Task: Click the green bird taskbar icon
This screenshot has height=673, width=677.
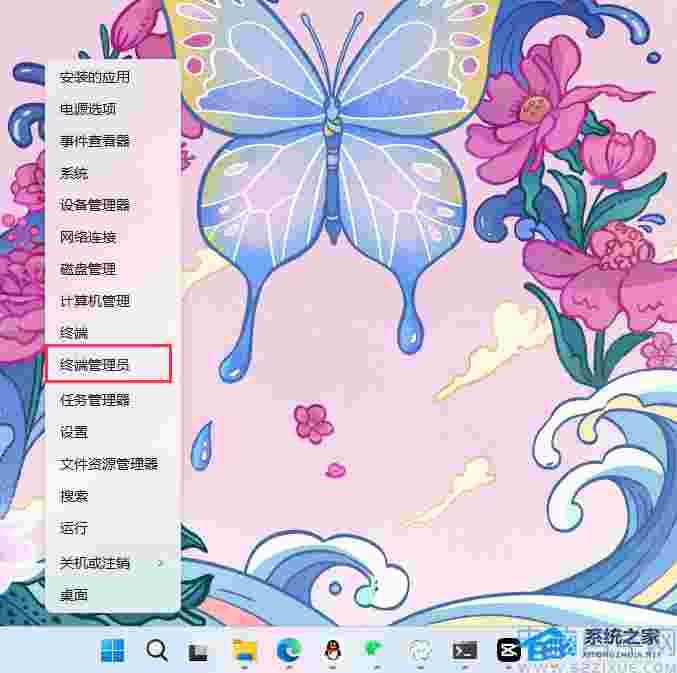Action: point(377,651)
